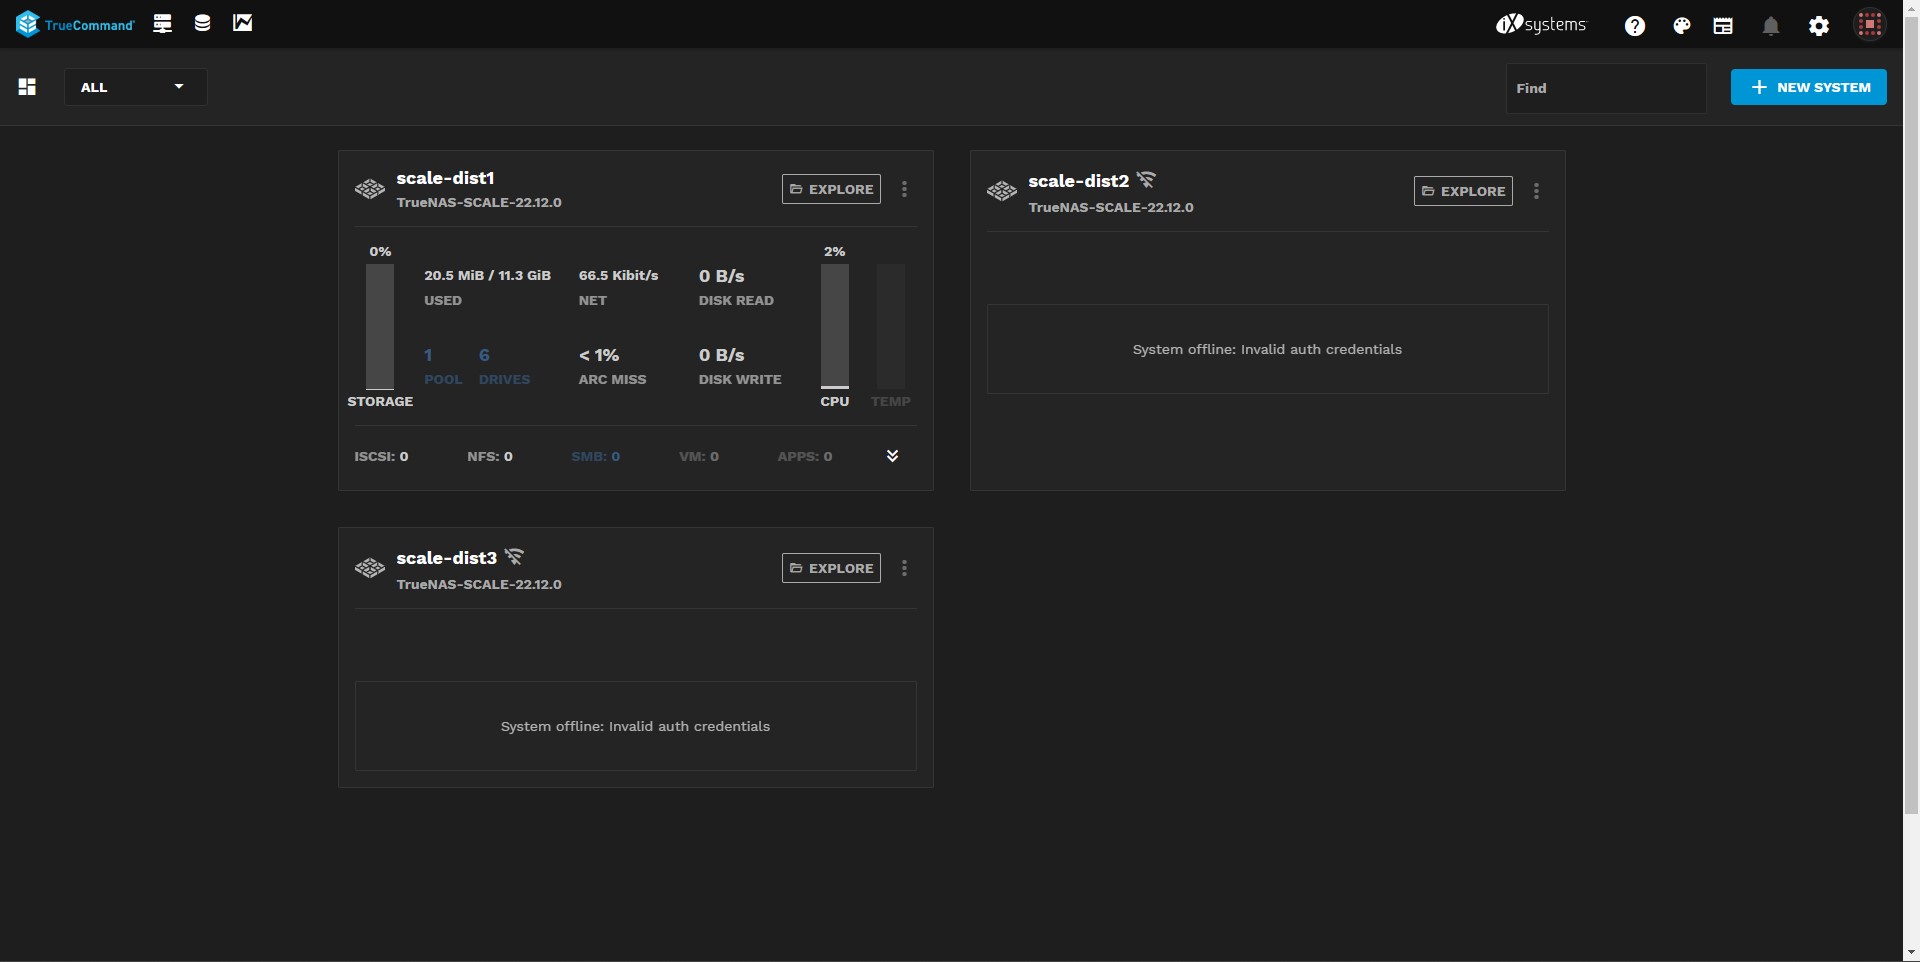Open scale-dist2 three-dot options menu
The width and height of the screenshot is (1920, 962).
click(1537, 191)
